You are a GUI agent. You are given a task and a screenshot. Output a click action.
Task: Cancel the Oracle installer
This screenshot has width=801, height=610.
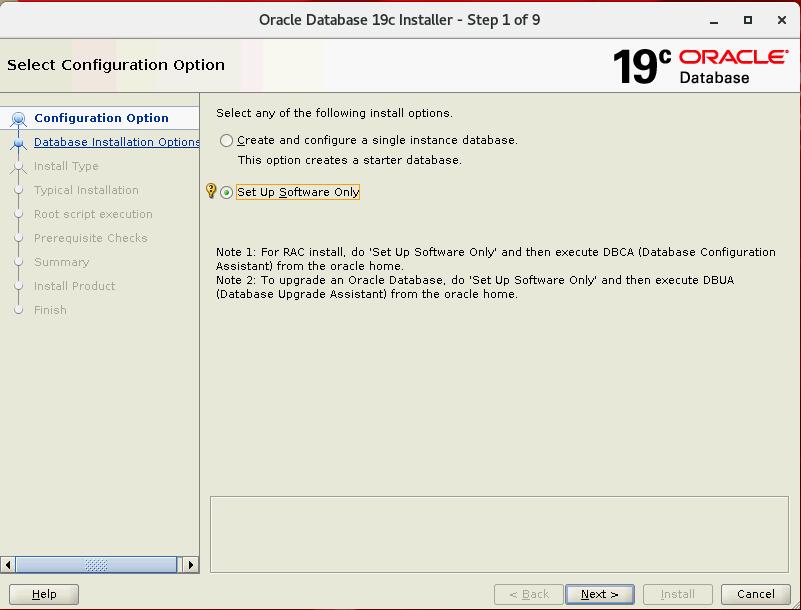[755, 594]
